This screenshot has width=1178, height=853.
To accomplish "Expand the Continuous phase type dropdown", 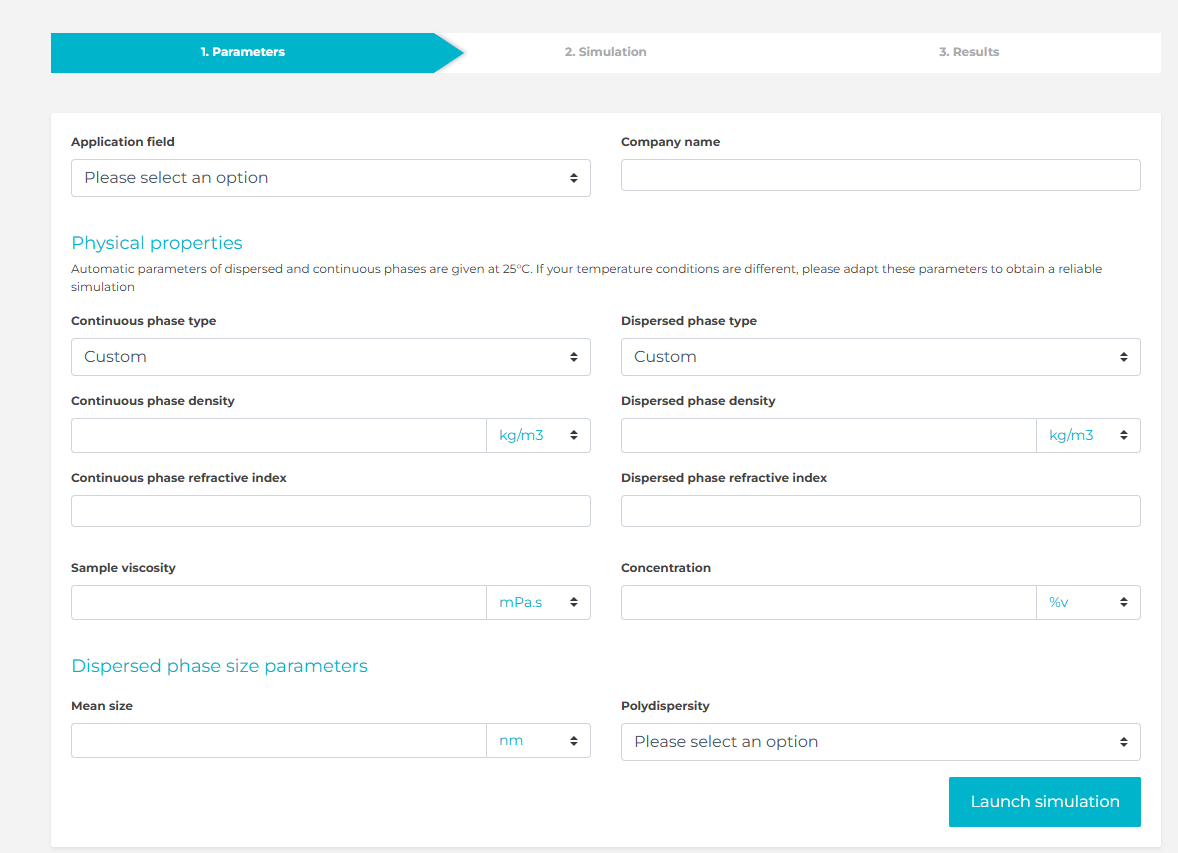I will (330, 357).
